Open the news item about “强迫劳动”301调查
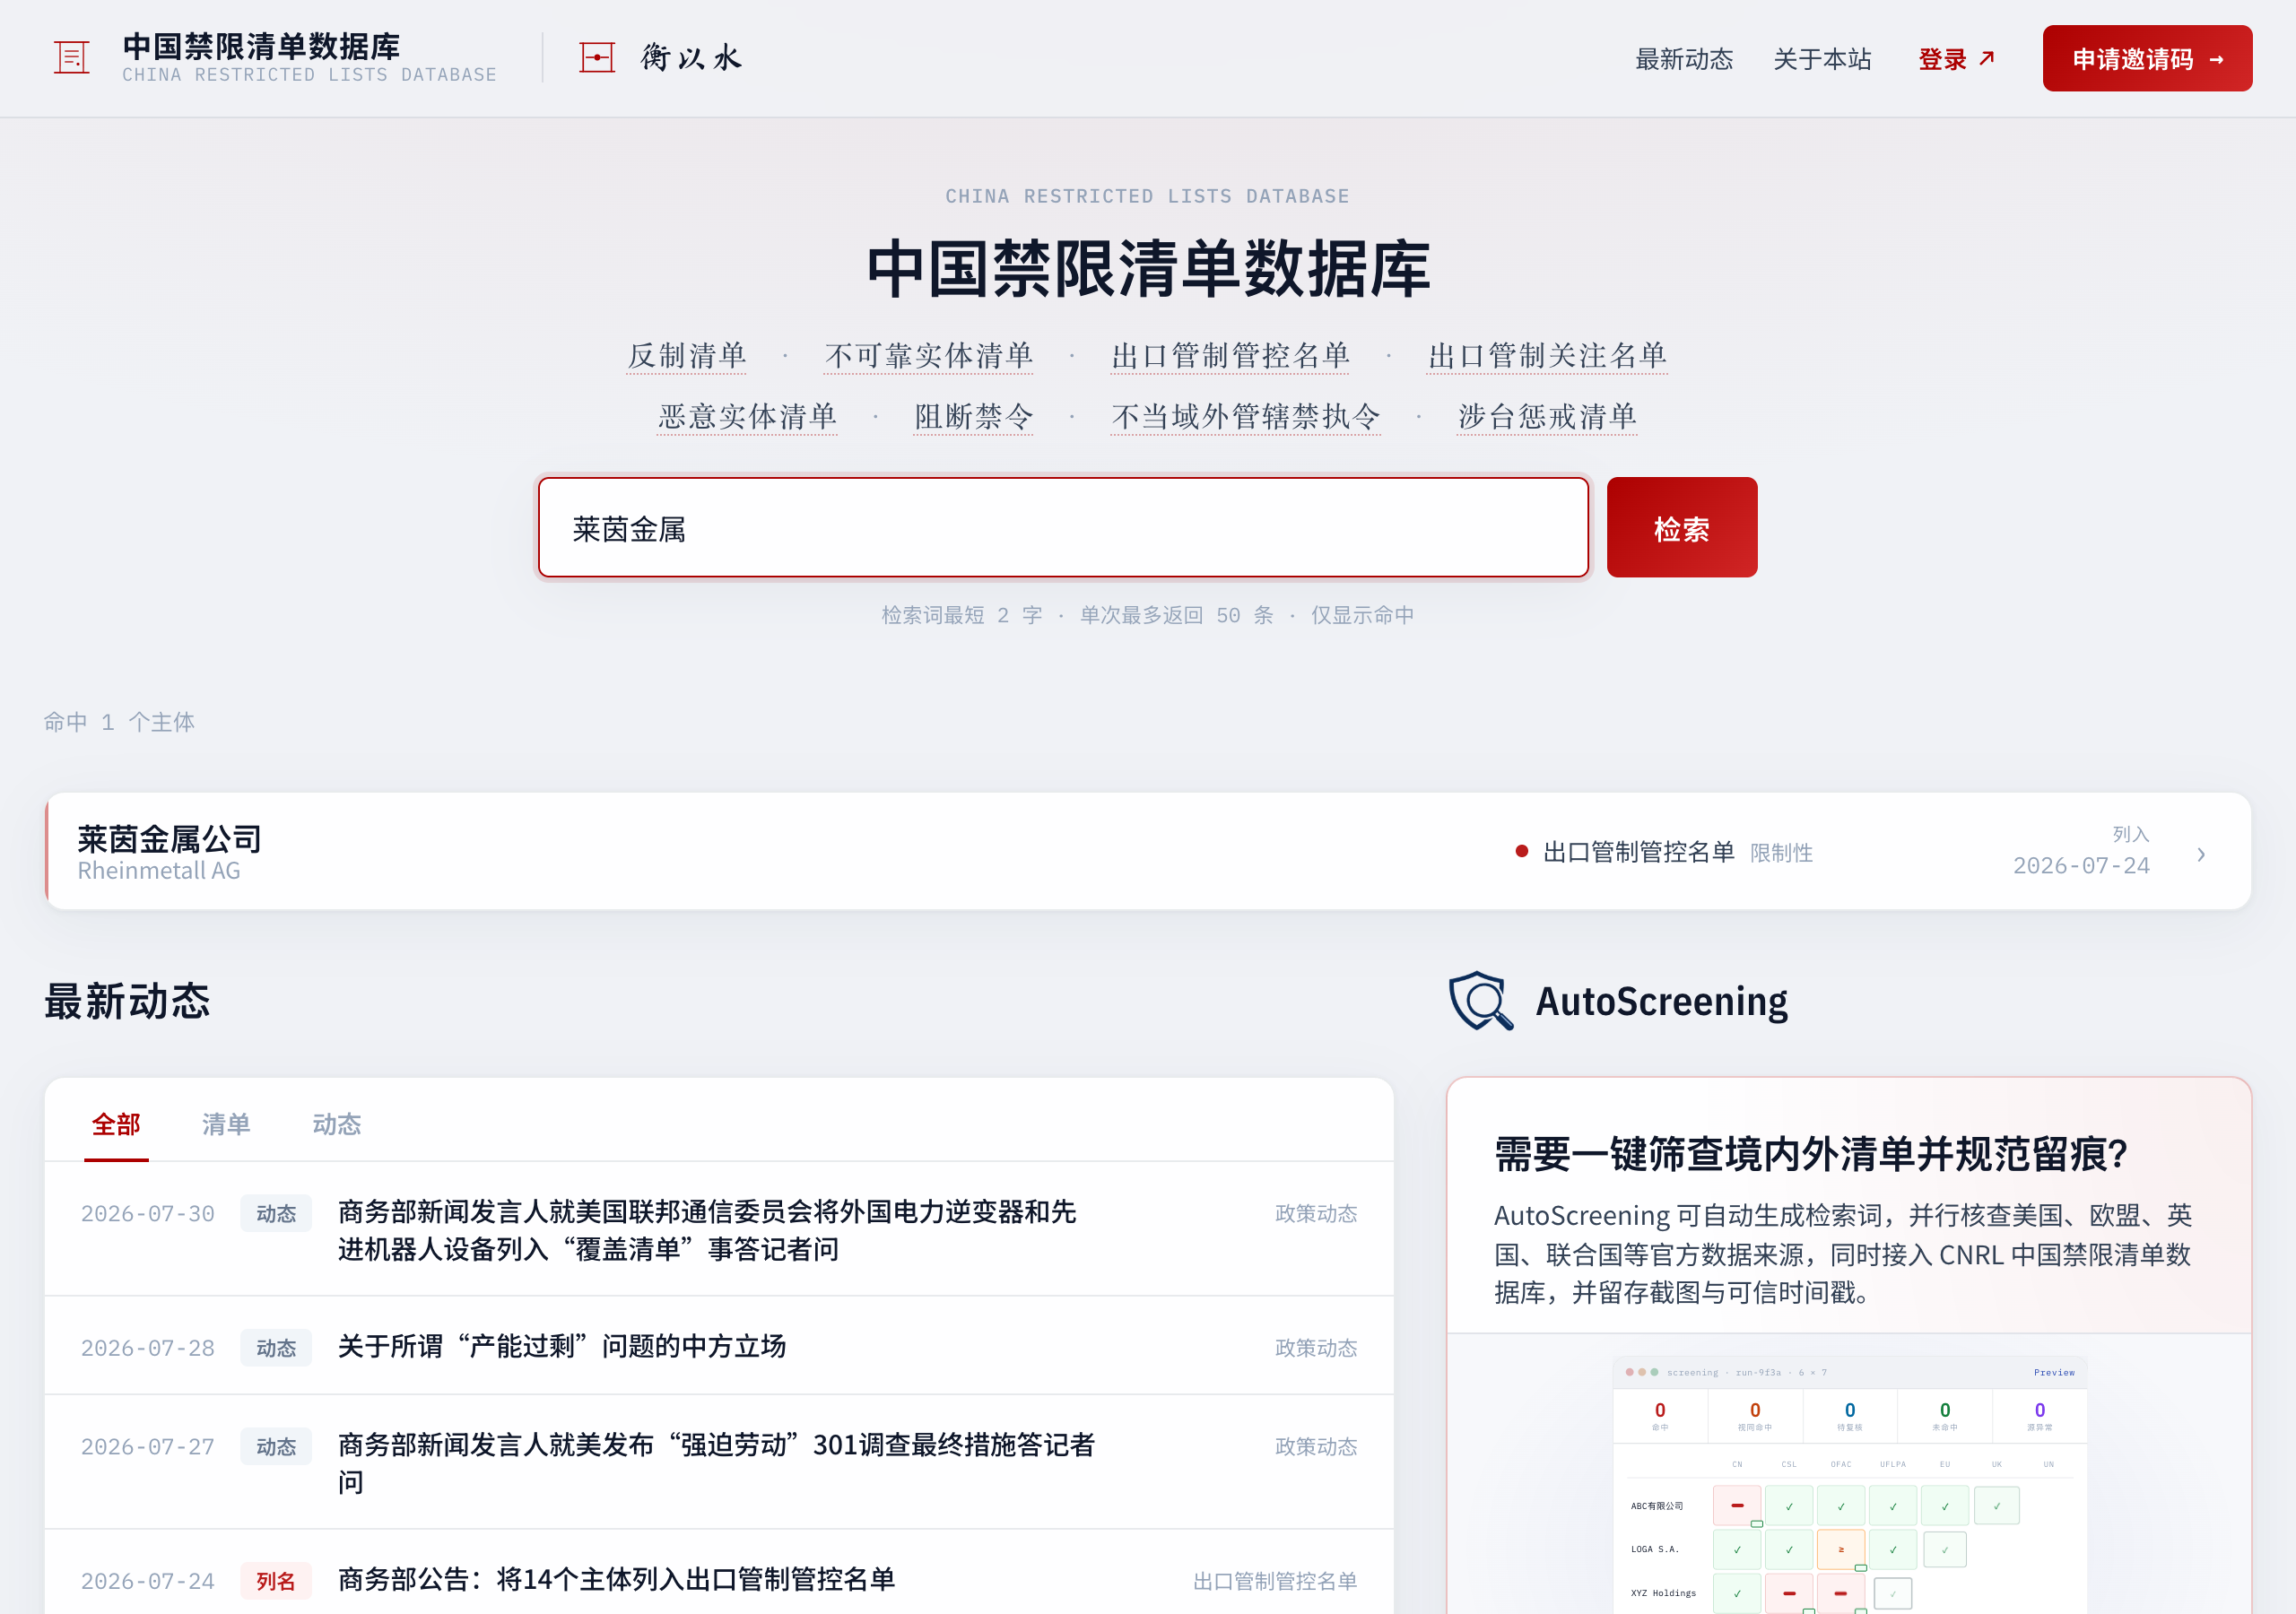 tap(719, 1463)
